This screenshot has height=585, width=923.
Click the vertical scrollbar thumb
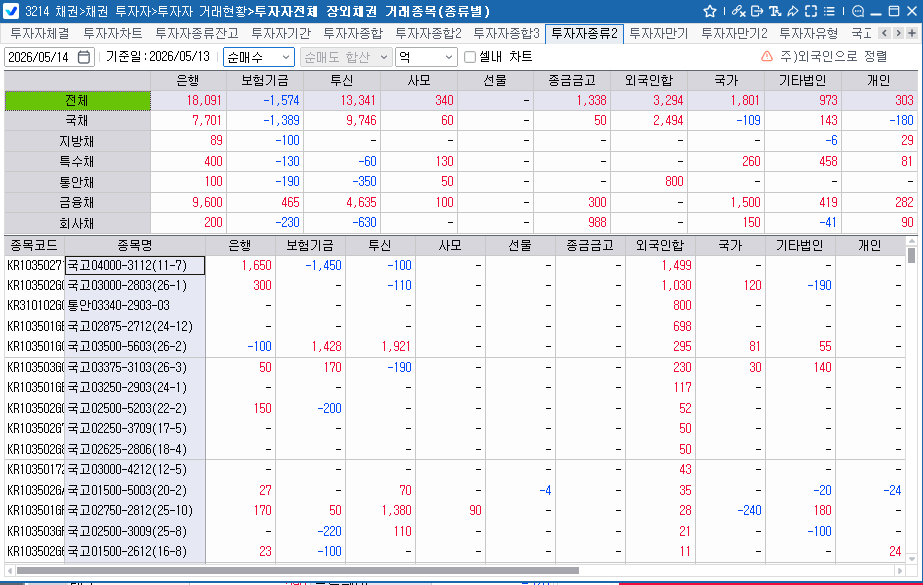point(912,255)
